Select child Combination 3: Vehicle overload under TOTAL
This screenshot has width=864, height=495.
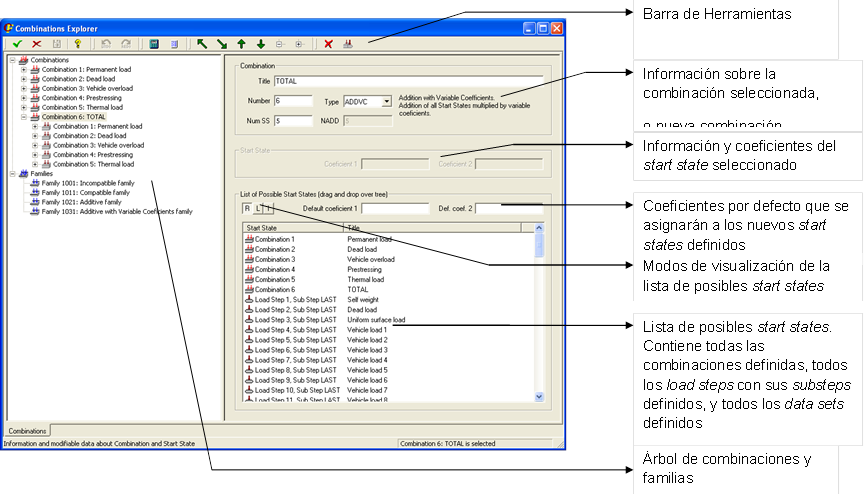point(99,145)
